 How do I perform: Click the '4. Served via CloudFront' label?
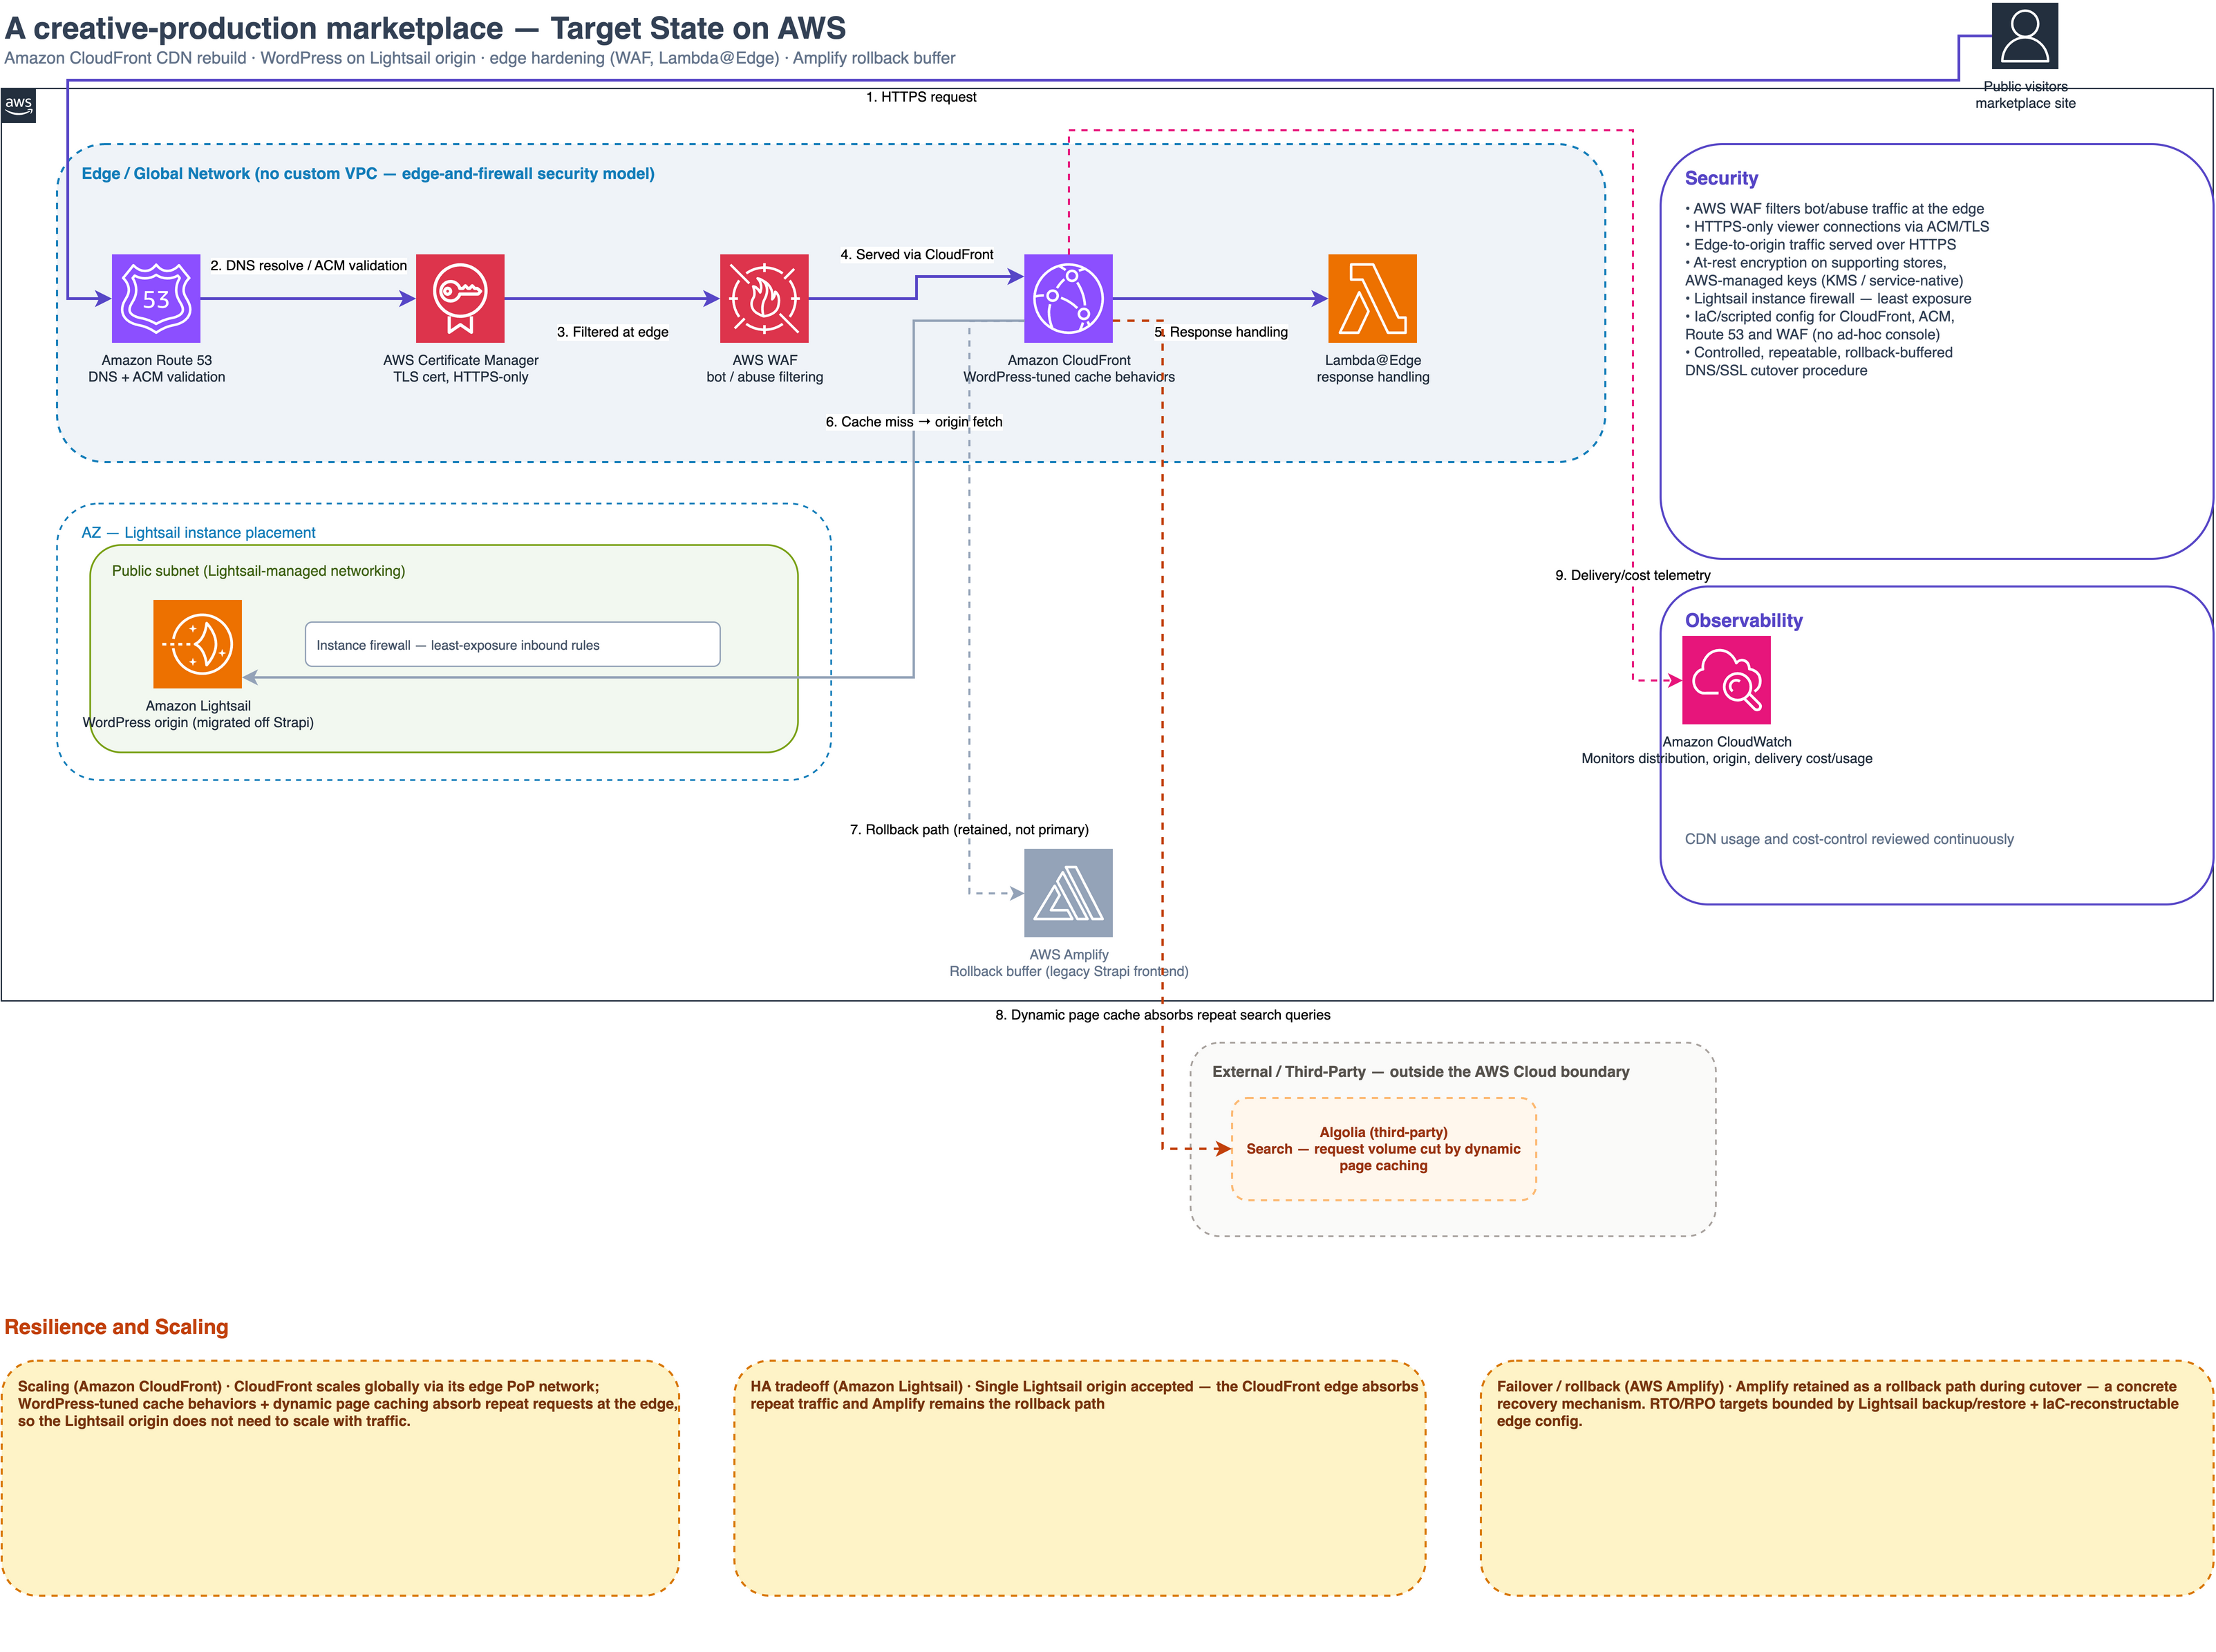[916, 255]
